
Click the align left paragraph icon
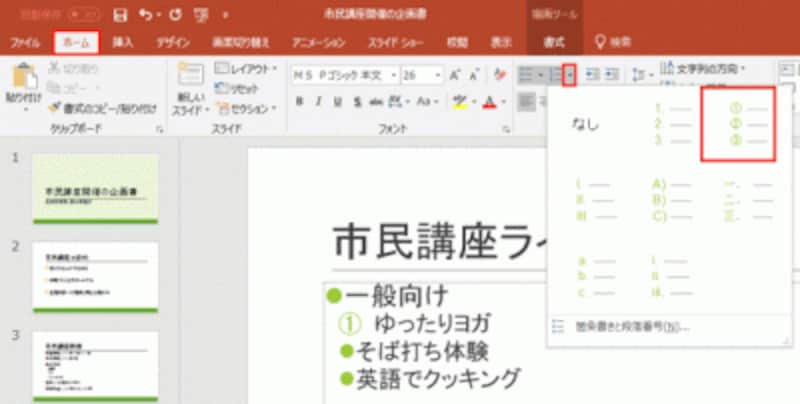526,102
